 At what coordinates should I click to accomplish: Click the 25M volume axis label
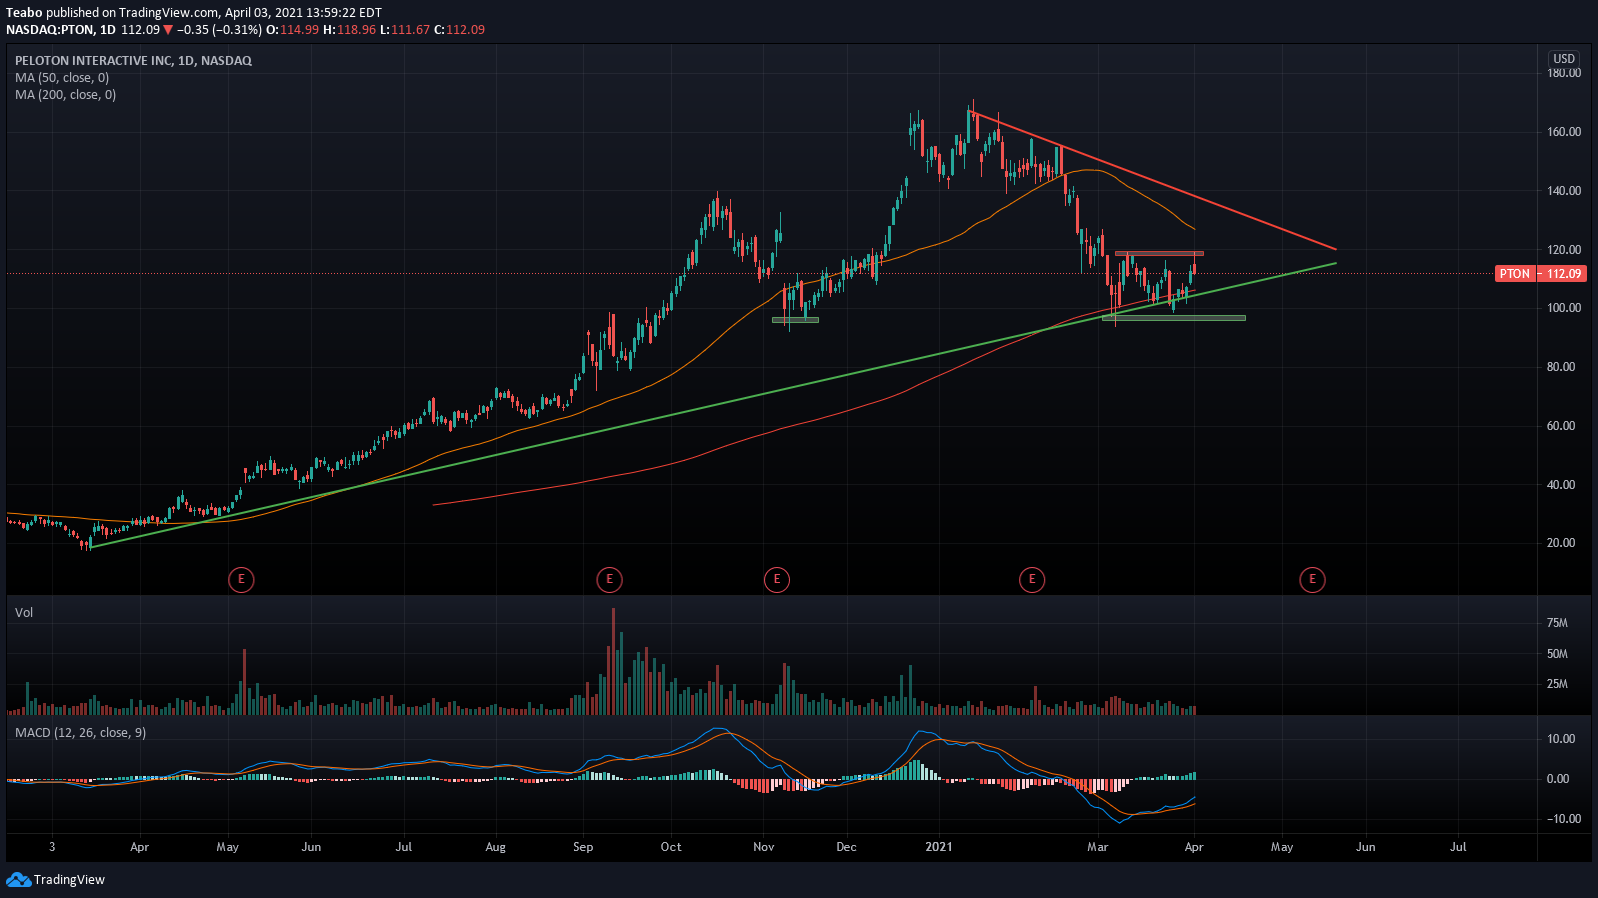click(1557, 684)
